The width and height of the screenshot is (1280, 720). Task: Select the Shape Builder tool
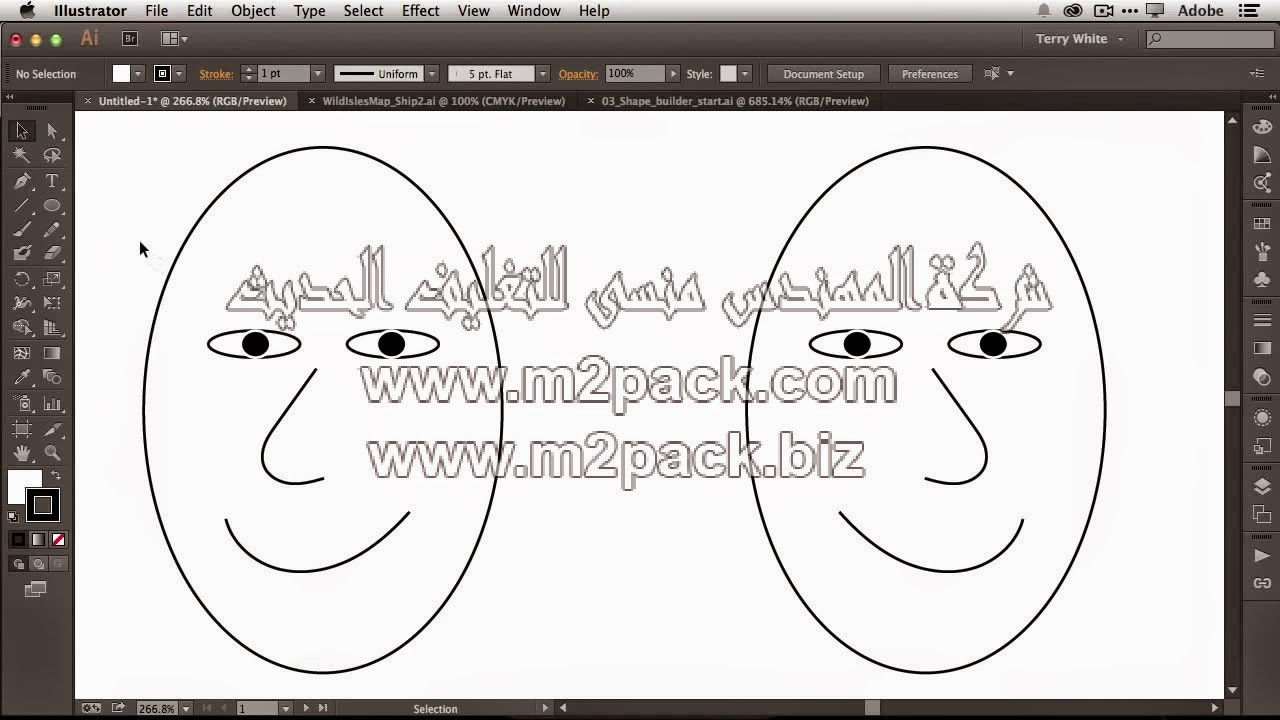[21, 327]
